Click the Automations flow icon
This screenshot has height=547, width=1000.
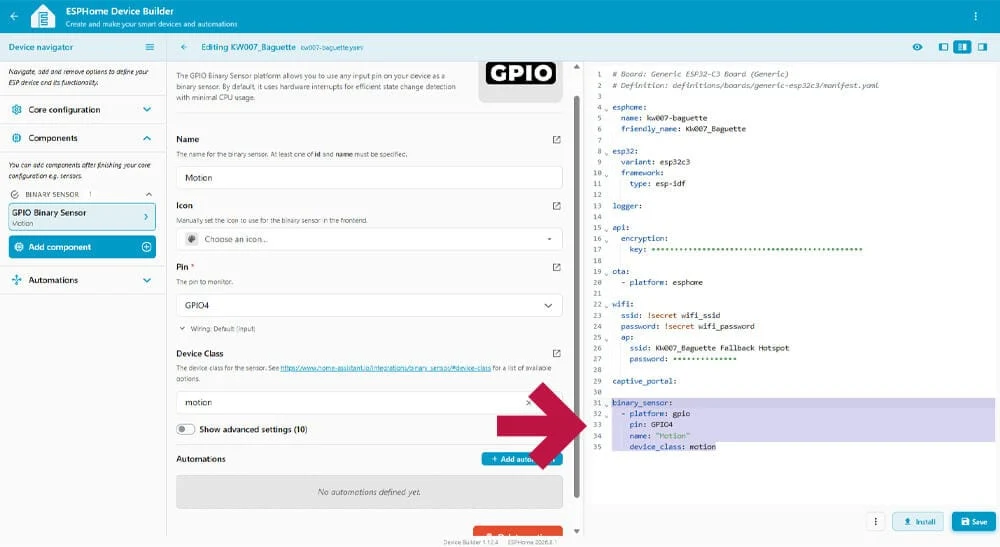(17, 280)
